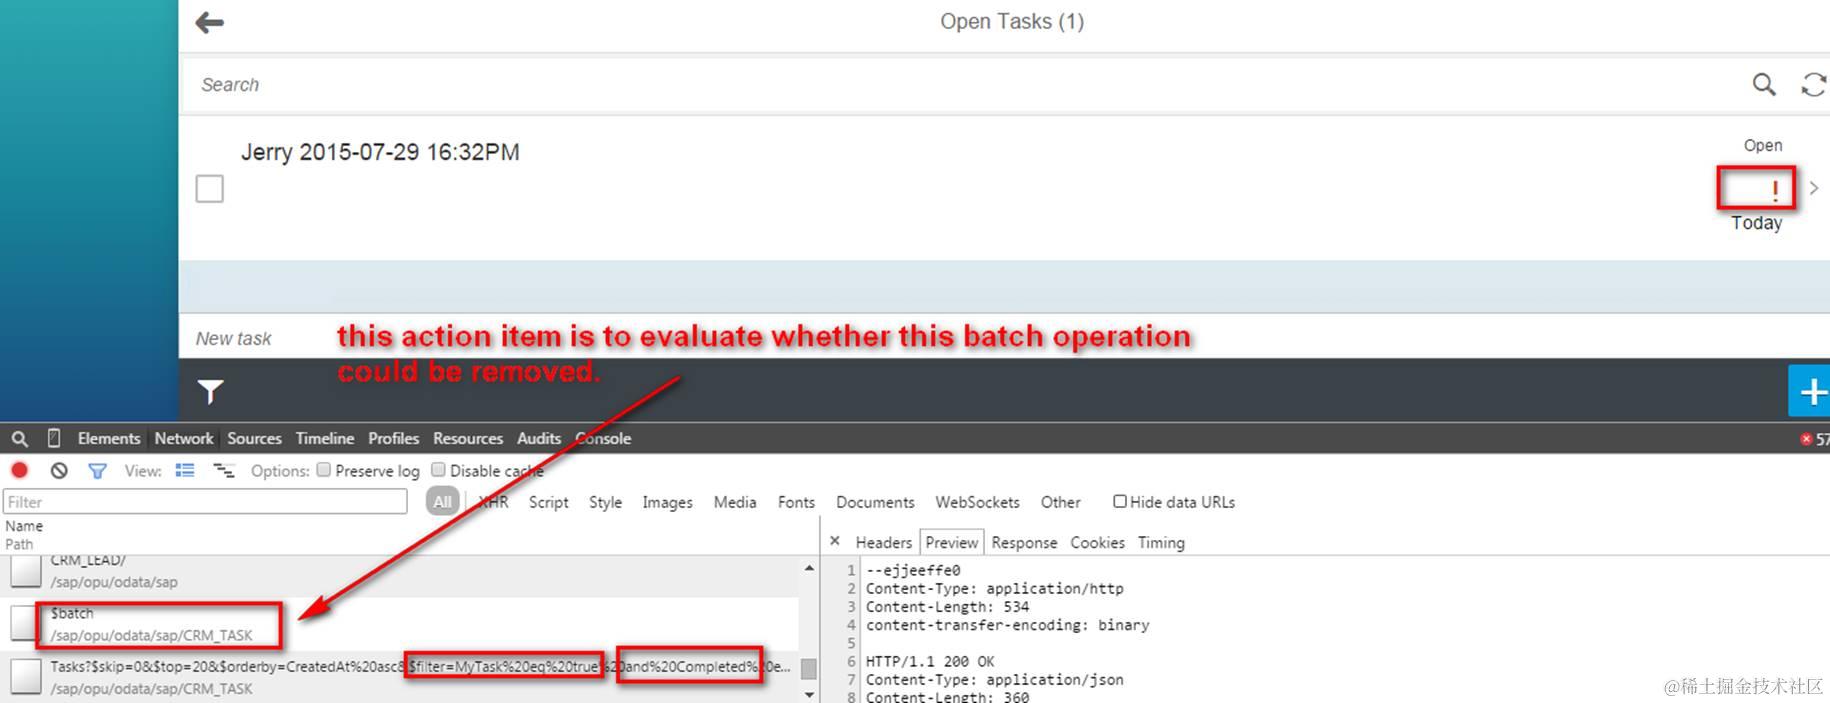The image size is (1830, 703).
Task: Toggle the network filter funnel icon
Action: (97, 470)
